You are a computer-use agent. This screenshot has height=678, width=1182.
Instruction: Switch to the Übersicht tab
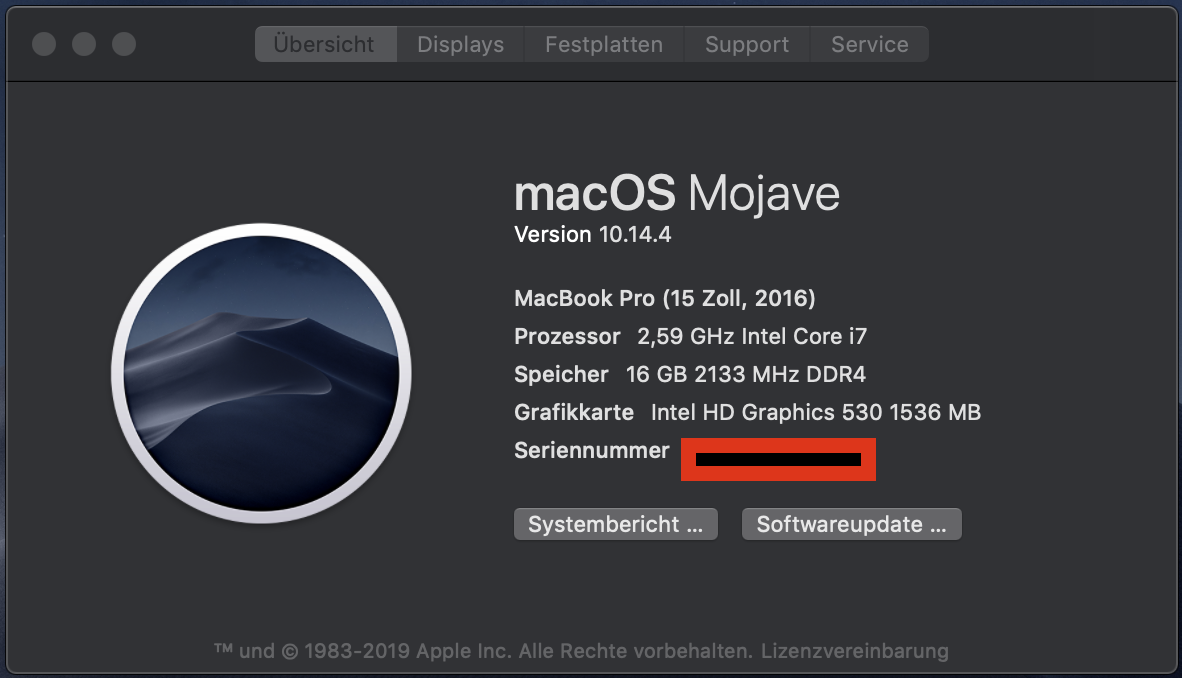point(324,45)
